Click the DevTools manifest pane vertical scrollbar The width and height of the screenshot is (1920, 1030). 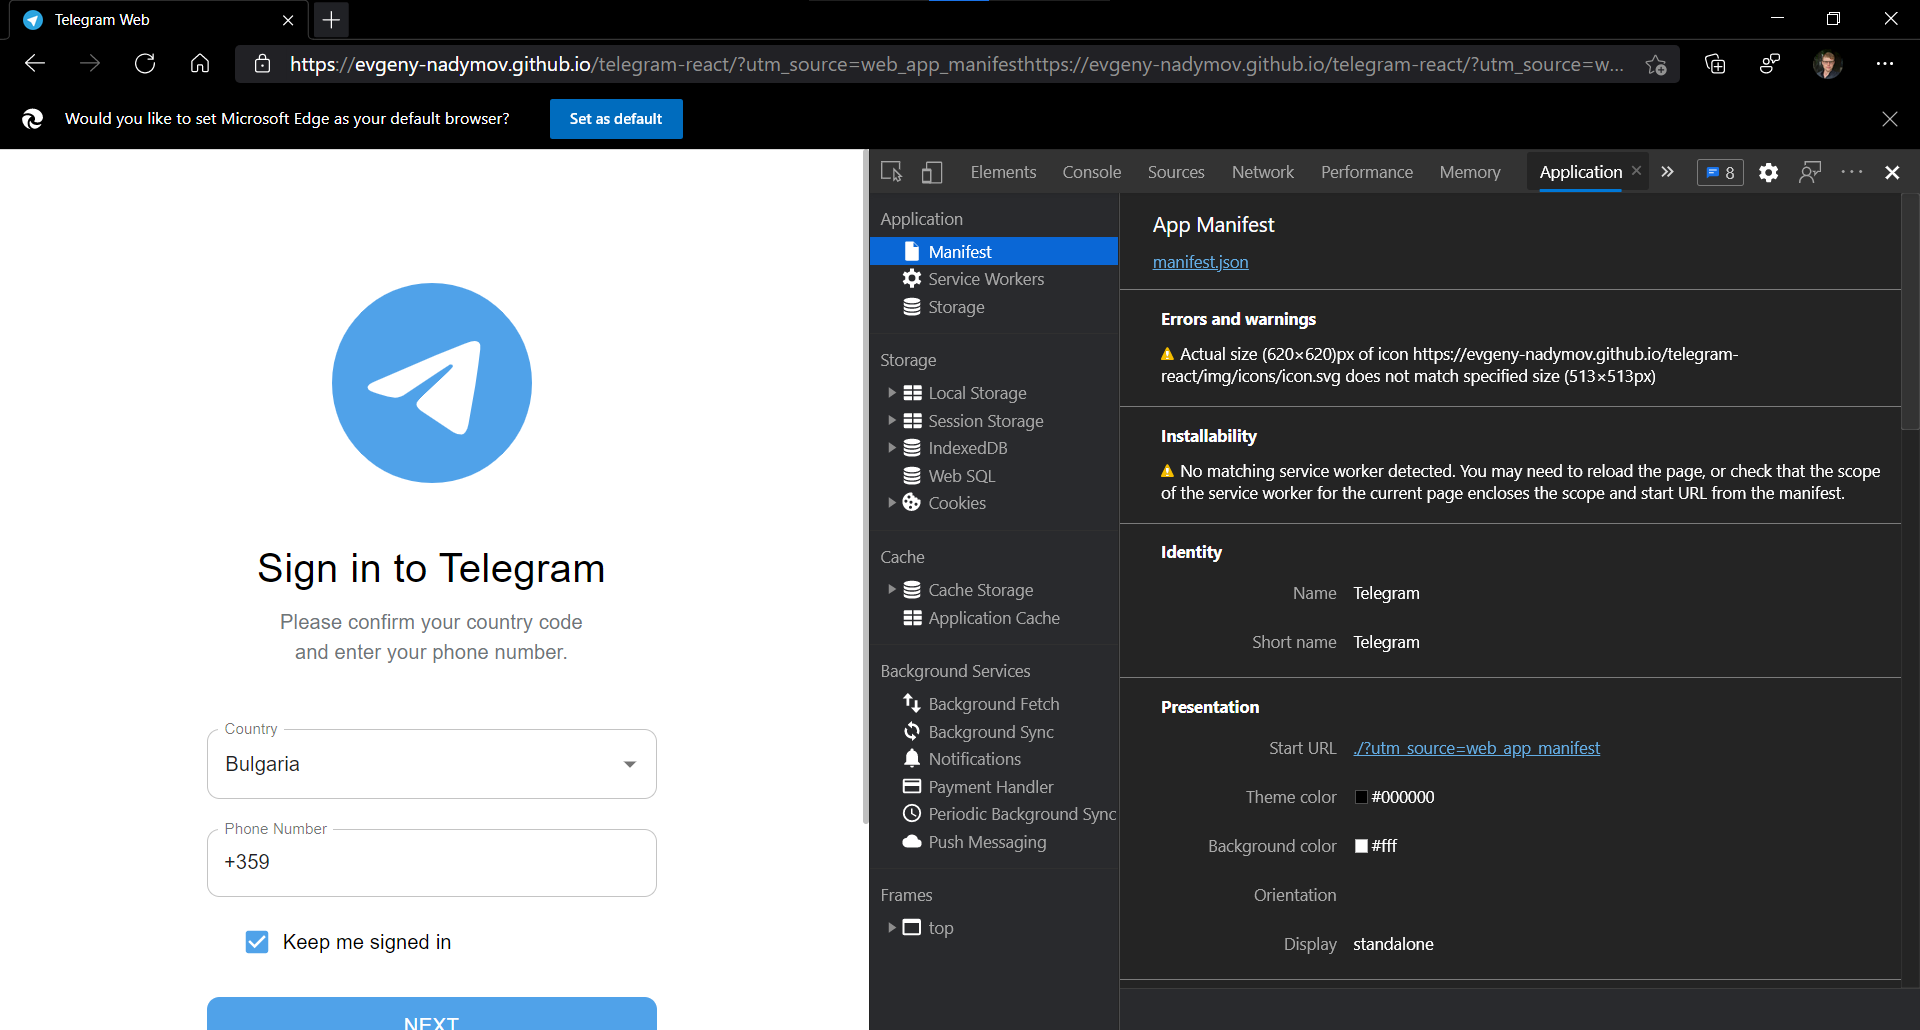click(x=1910, y=310)
